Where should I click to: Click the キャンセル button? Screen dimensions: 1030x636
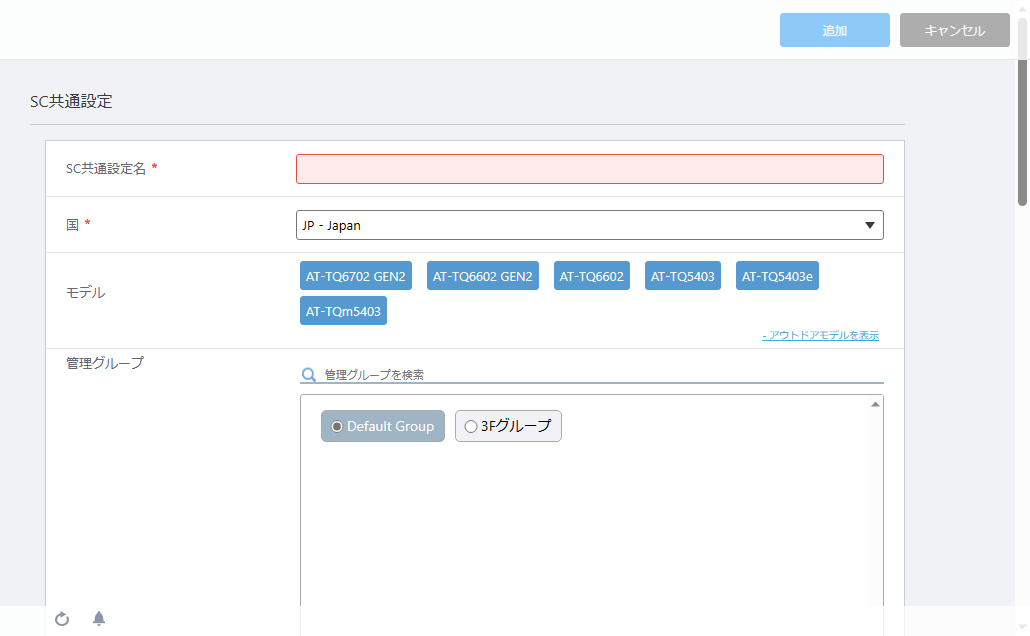point(954,30)
